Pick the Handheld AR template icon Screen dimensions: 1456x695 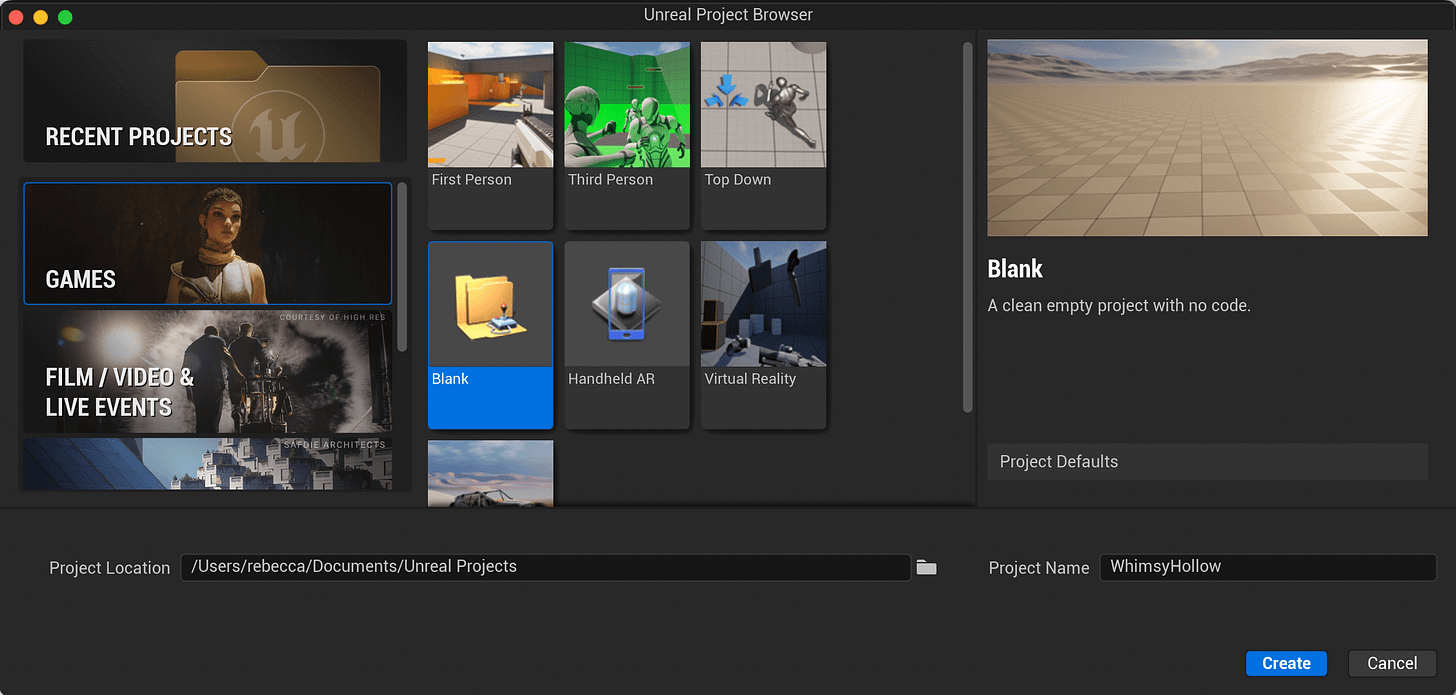(627, 304)
